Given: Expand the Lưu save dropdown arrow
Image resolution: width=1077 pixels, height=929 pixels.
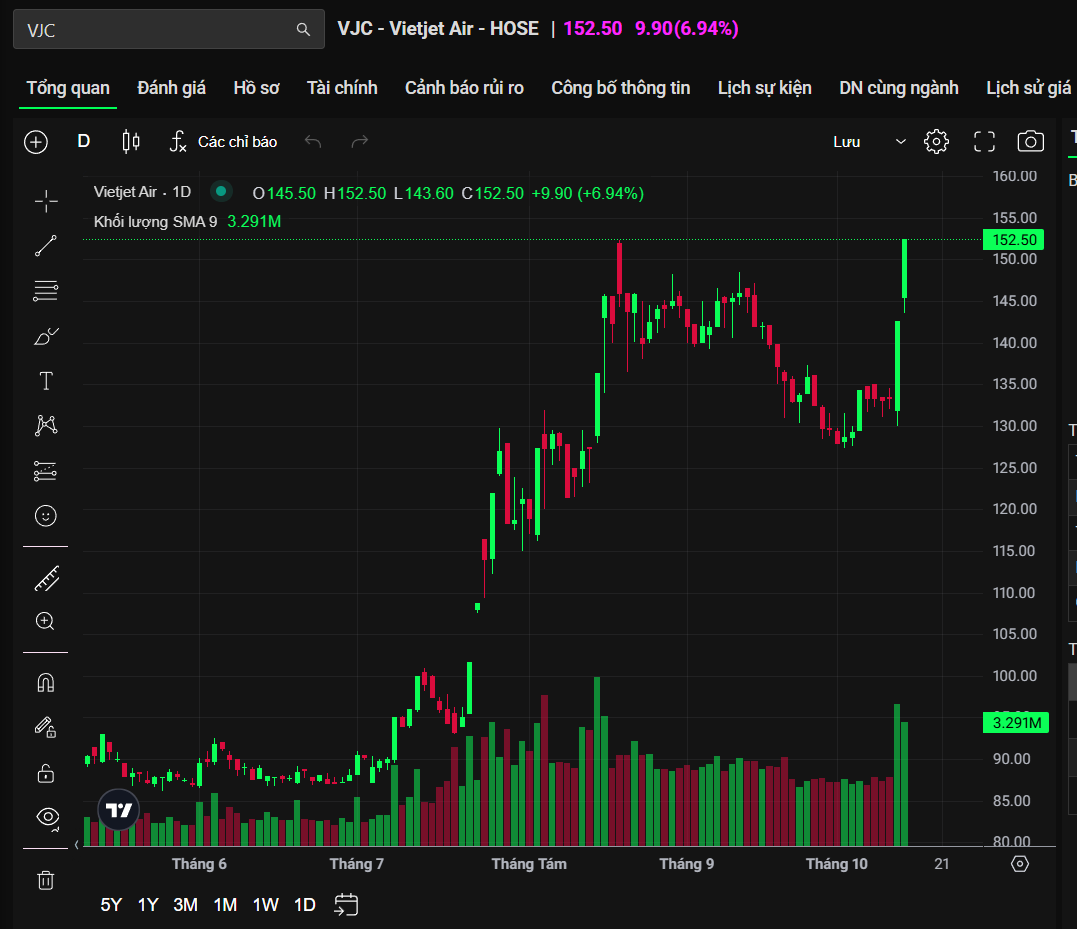Looking at the screenshot, I should click(x=901, y=142).
